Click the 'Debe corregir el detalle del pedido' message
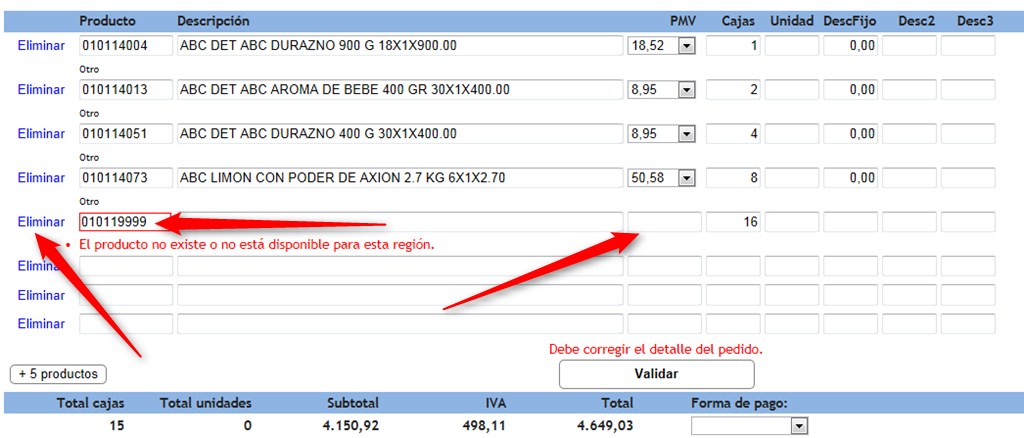 [656, 350]
